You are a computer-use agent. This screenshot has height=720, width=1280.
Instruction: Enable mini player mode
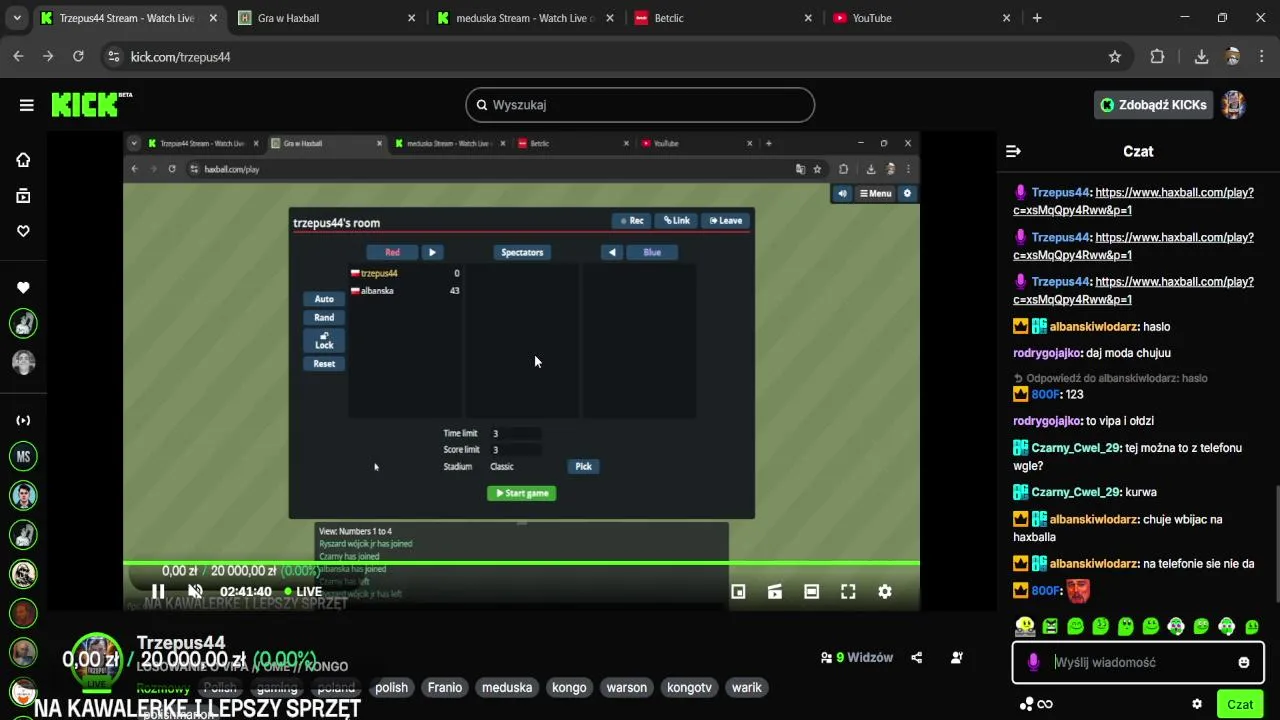[x=738, y=592]
